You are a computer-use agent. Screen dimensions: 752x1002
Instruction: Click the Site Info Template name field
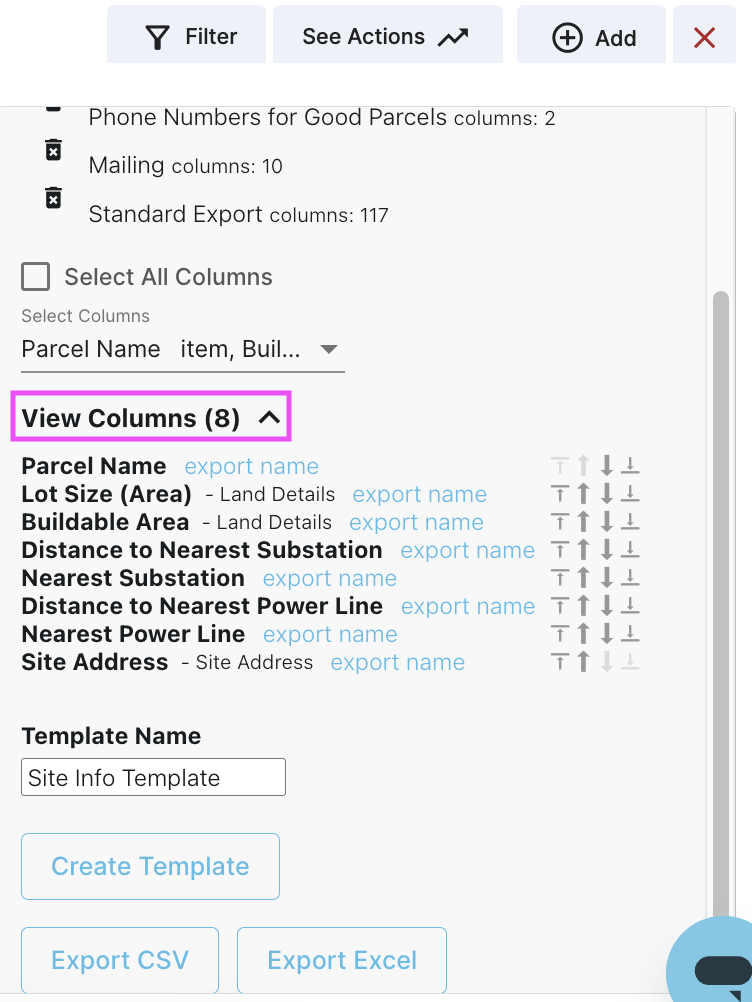(x=153, y=777)
